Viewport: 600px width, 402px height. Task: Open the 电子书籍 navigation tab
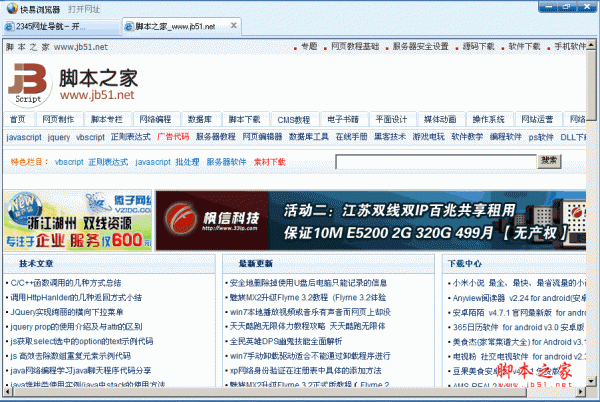(343, 119)
